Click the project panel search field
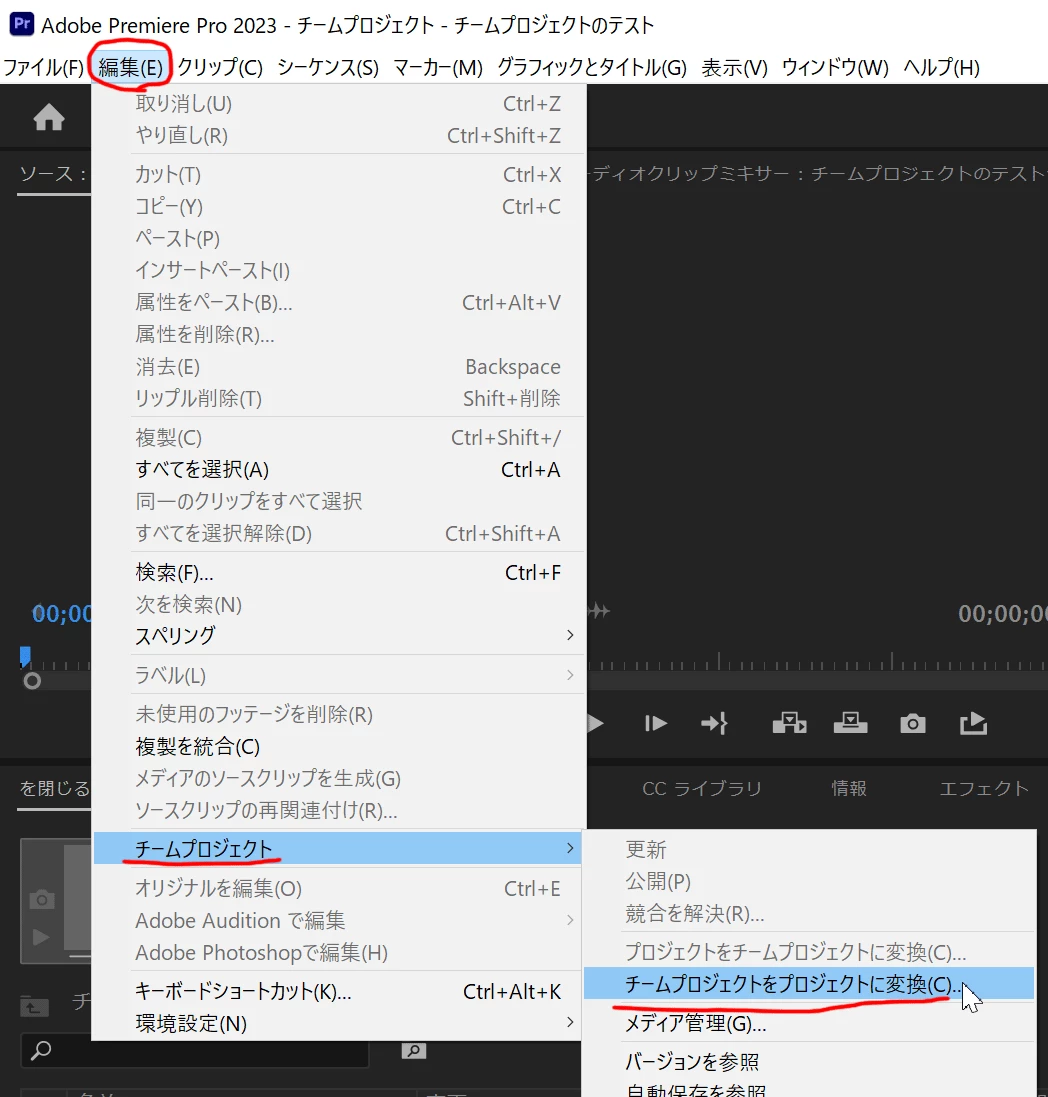Viewport: 1048px width, 1097px height. (194, 1051)
